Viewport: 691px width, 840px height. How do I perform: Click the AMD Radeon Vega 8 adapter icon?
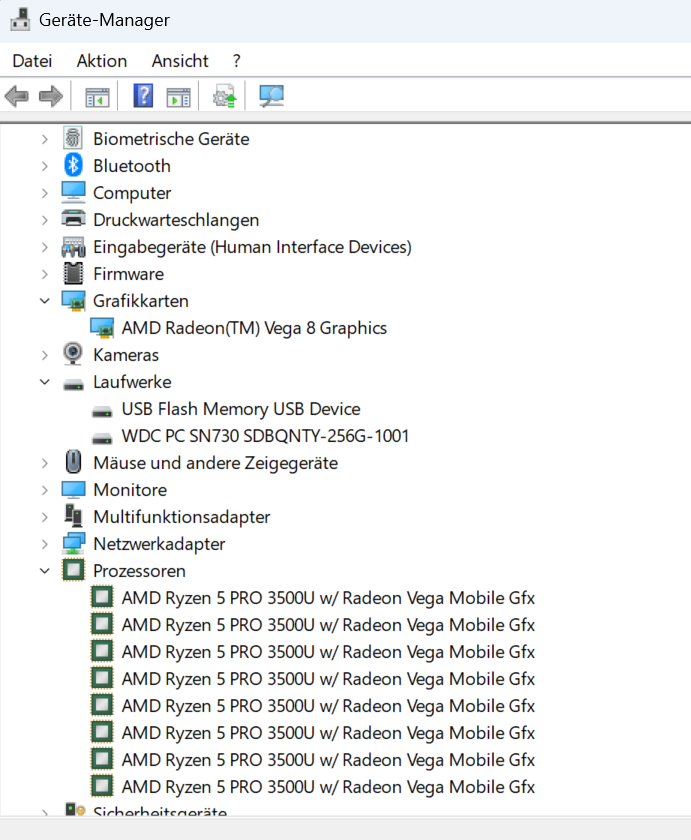(x=102, y=328)
